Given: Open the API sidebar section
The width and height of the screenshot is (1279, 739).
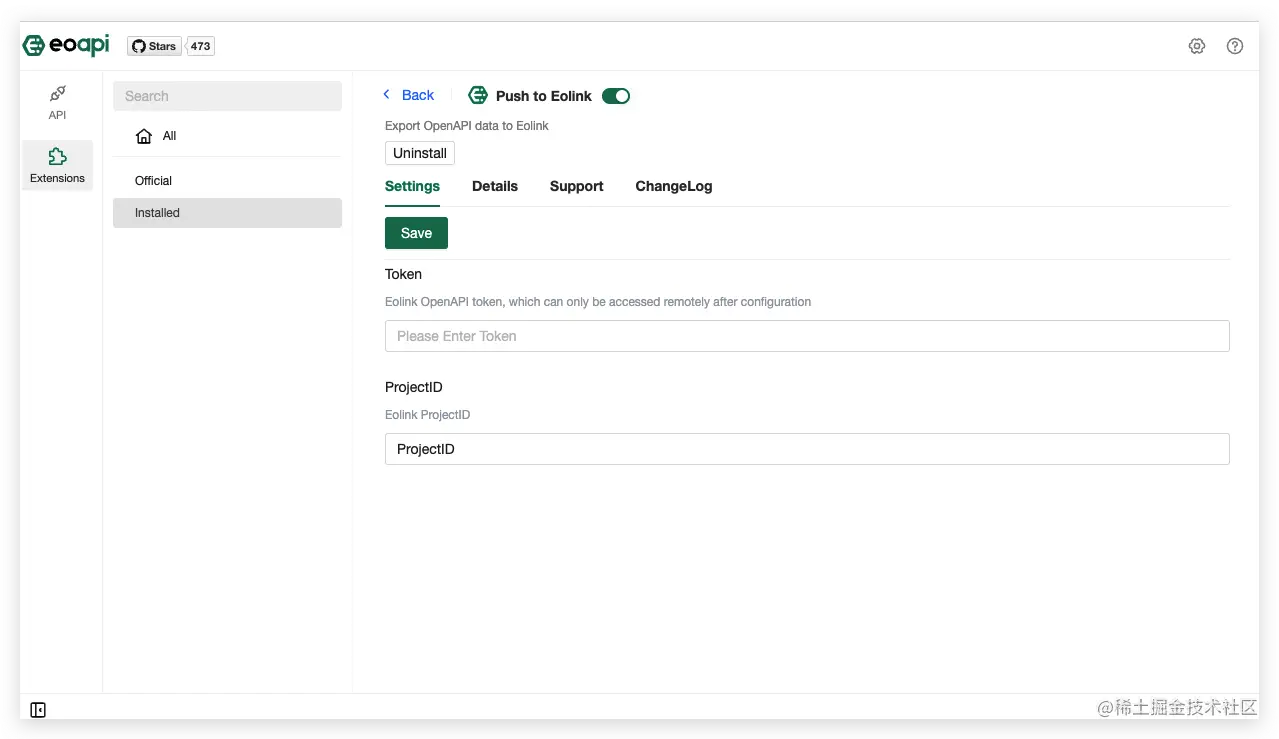Looking at the screenshot, I should tap(58, 102).
